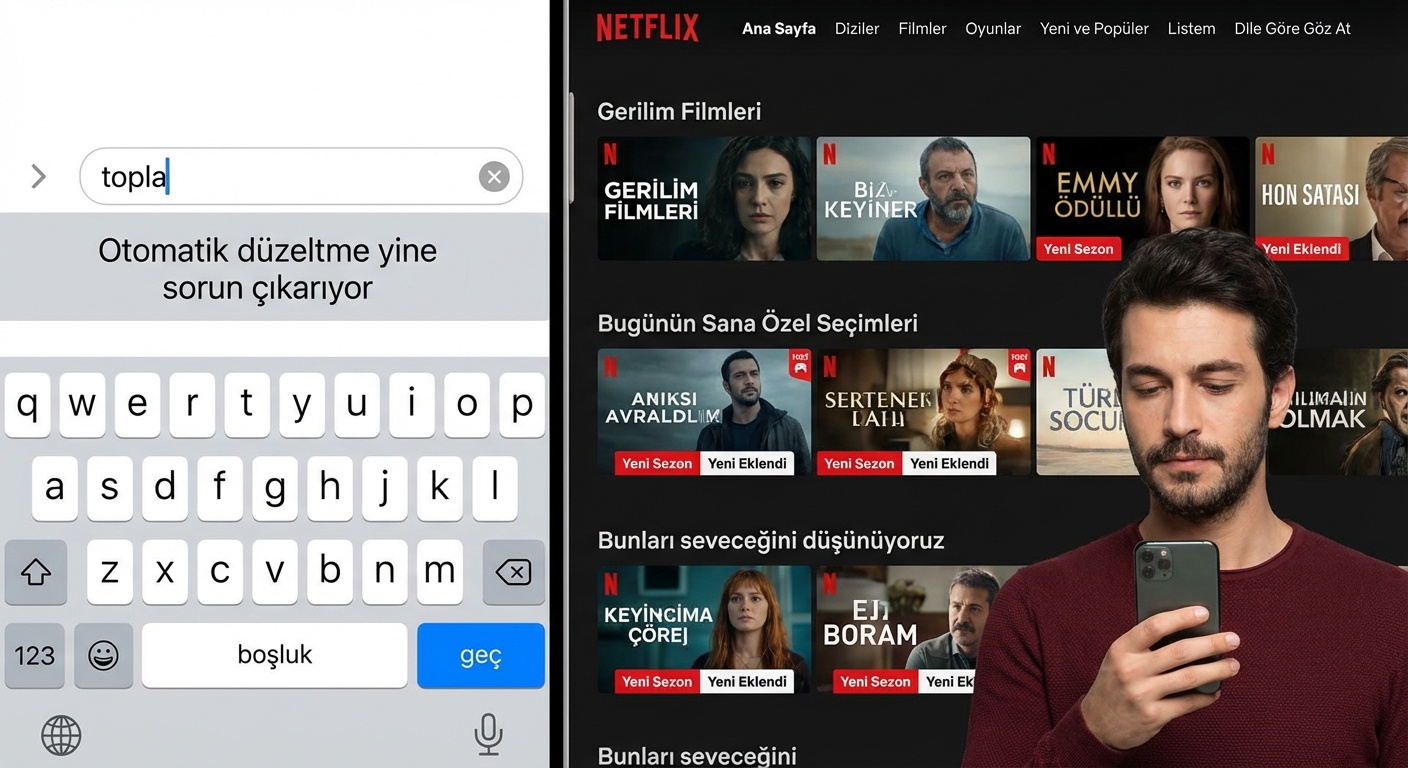Click the N logo on the Emmy Ödüllü thumbnail
The height and width of the screenshot is (768, 1408).
[1049, 154]
